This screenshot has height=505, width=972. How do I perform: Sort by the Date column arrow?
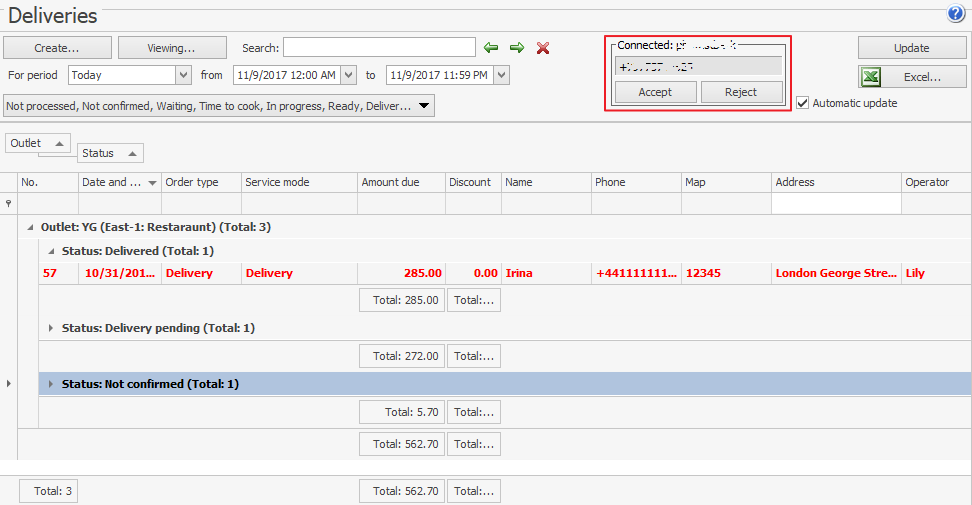(x=152, y=183)
